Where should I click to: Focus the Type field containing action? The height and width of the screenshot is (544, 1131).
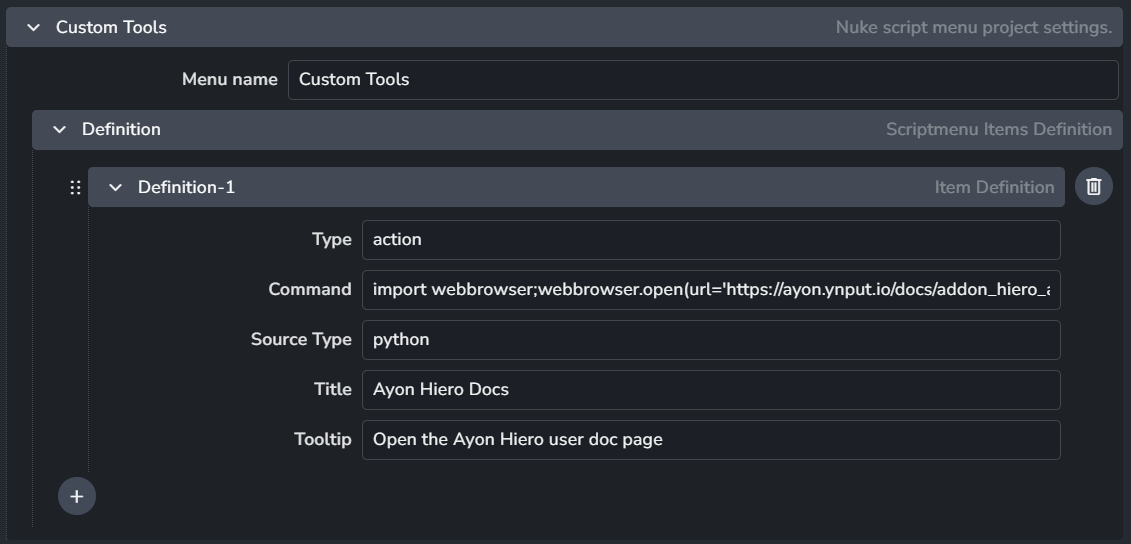(x=711, y=240)
